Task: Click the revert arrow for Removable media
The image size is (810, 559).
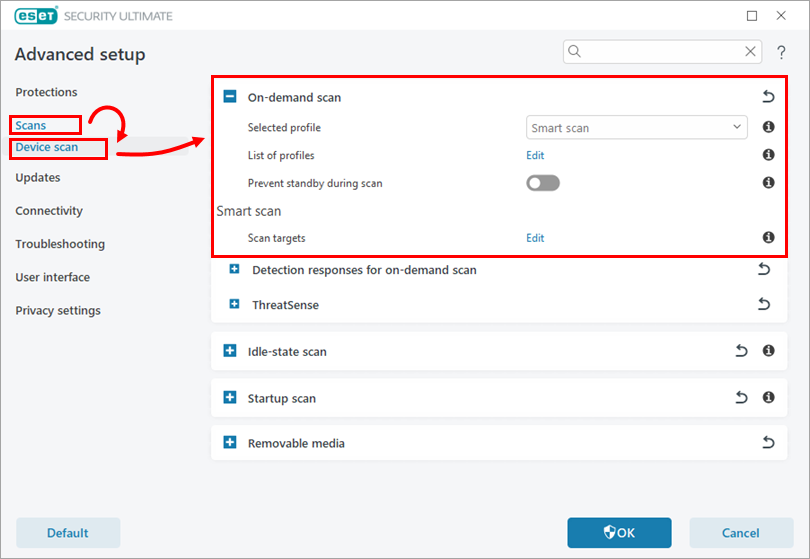Action: tap(767, 443)
